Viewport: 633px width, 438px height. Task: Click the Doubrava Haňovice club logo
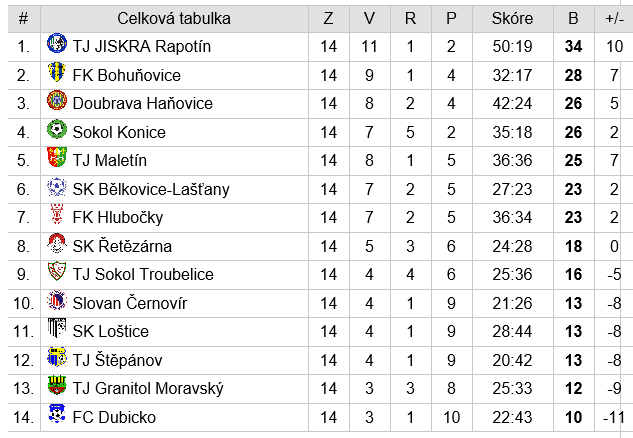click(57, 100)
